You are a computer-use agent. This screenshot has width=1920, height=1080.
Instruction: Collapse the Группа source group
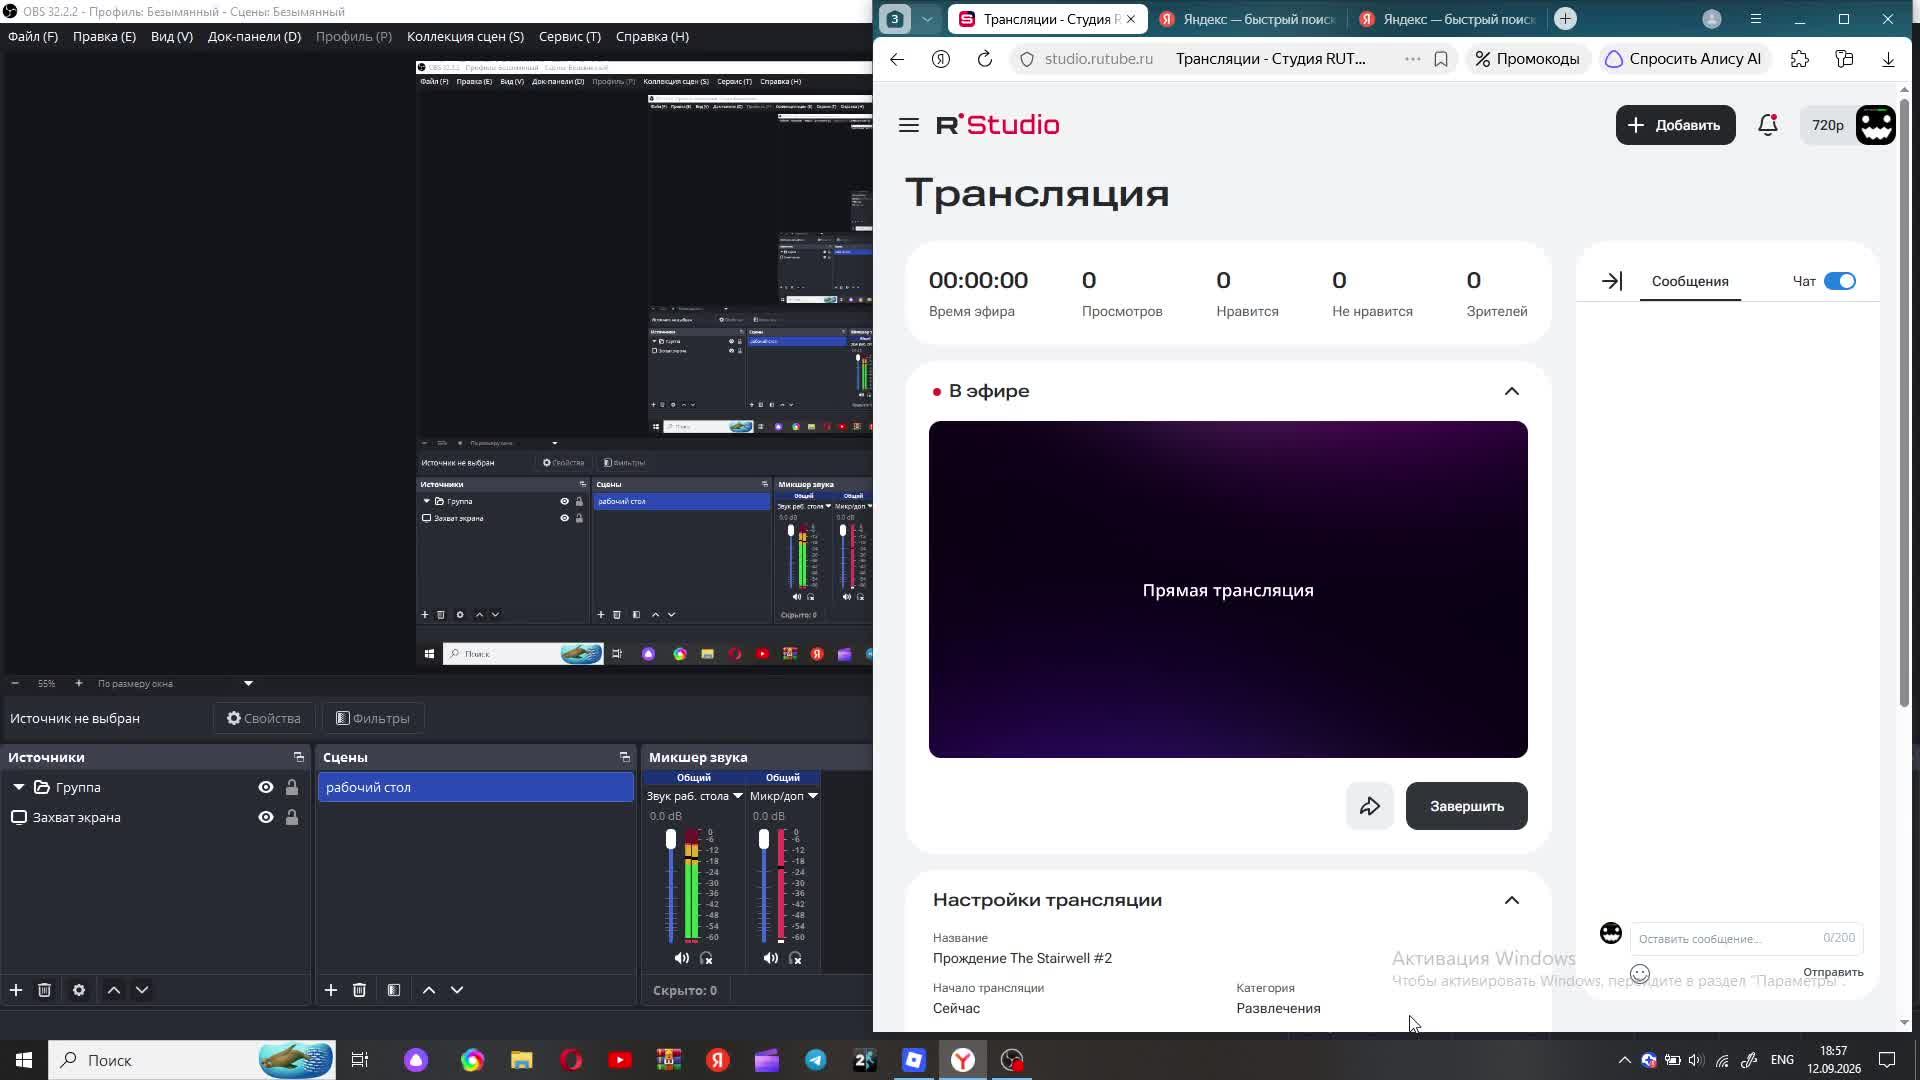19,787
